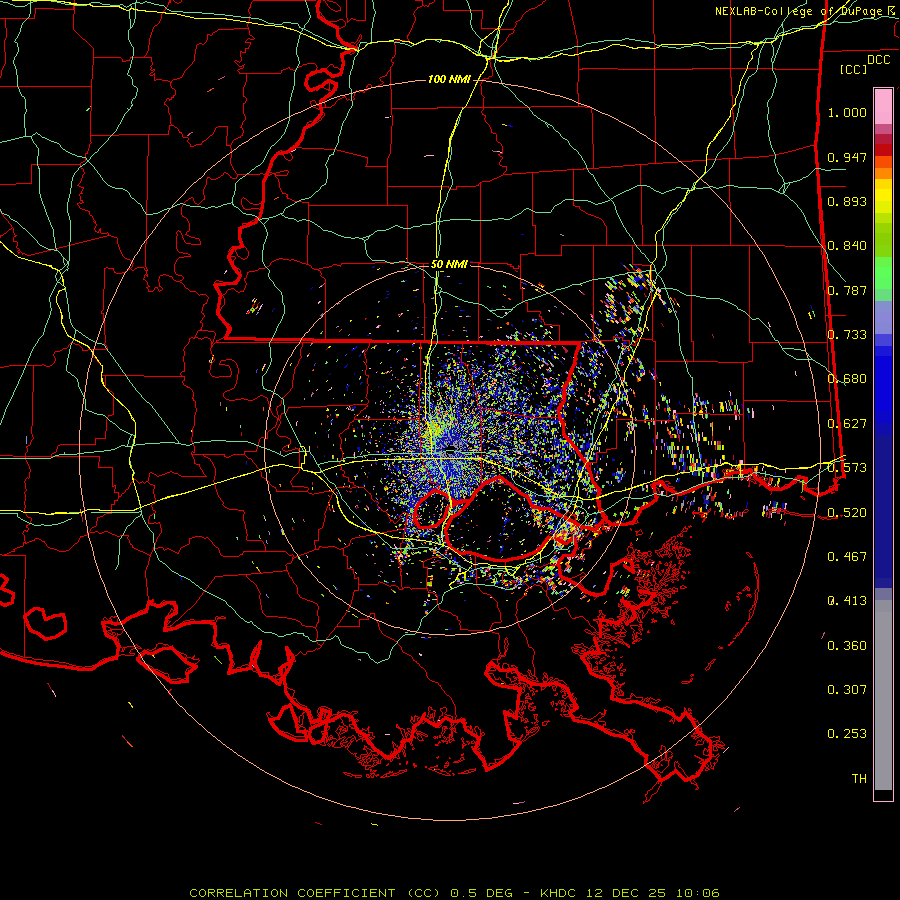900x900 pixels.
Task: Click the 0.733 scale value
Action: pyautogui.click(x=847, y=335)
